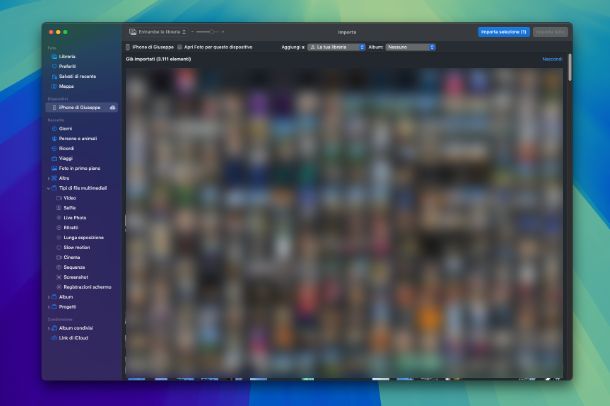The image size is (610, 406).
Task: Click the zoom in plus button
Action: pos(223,32)
